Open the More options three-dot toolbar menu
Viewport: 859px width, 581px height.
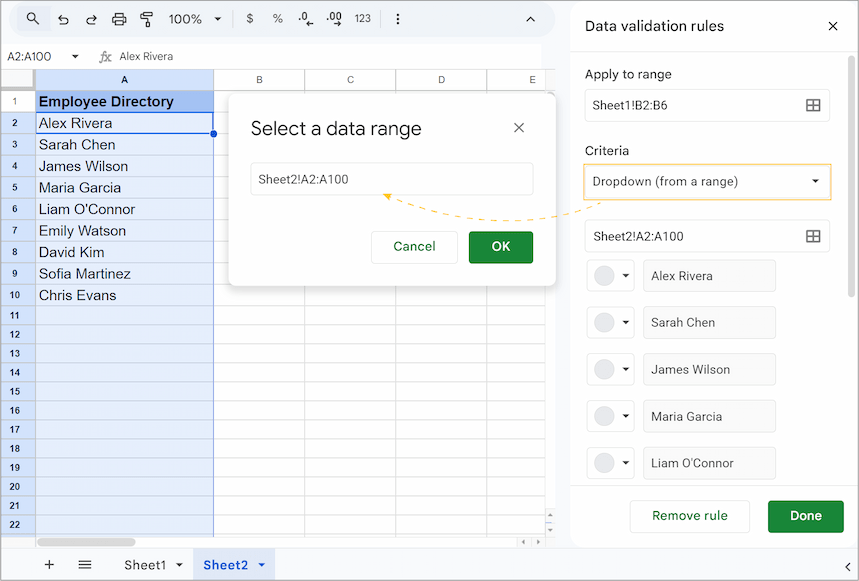397,18
